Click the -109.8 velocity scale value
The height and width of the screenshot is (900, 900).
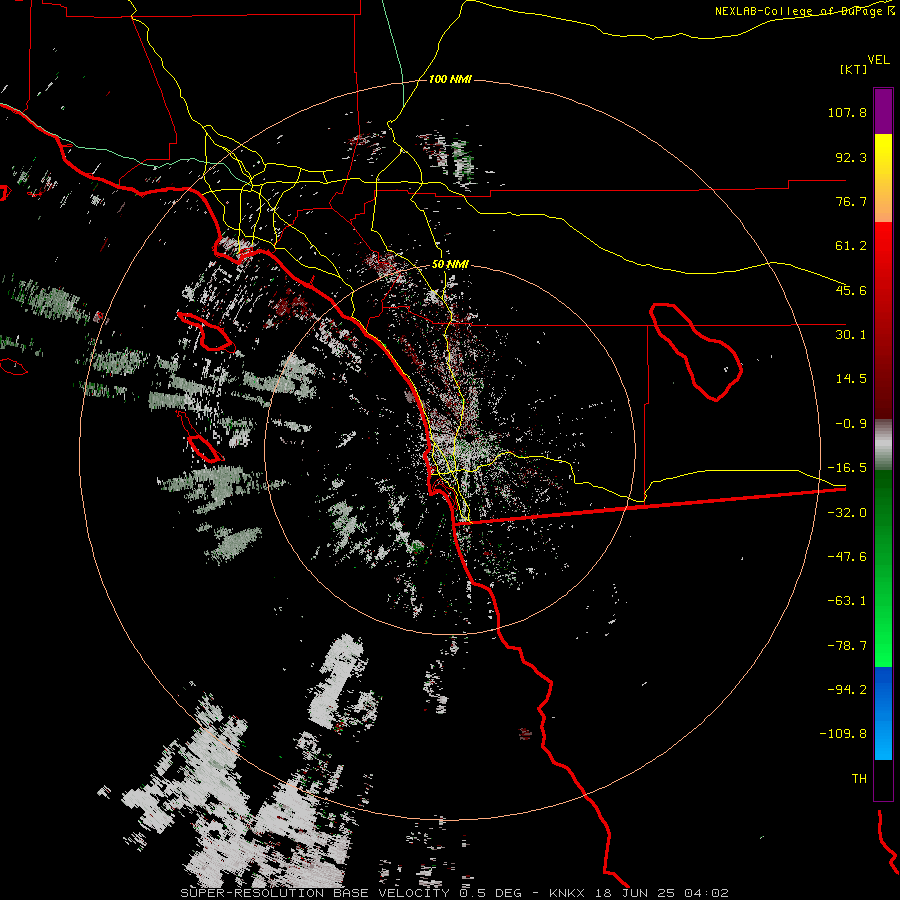tap(843, 734)
